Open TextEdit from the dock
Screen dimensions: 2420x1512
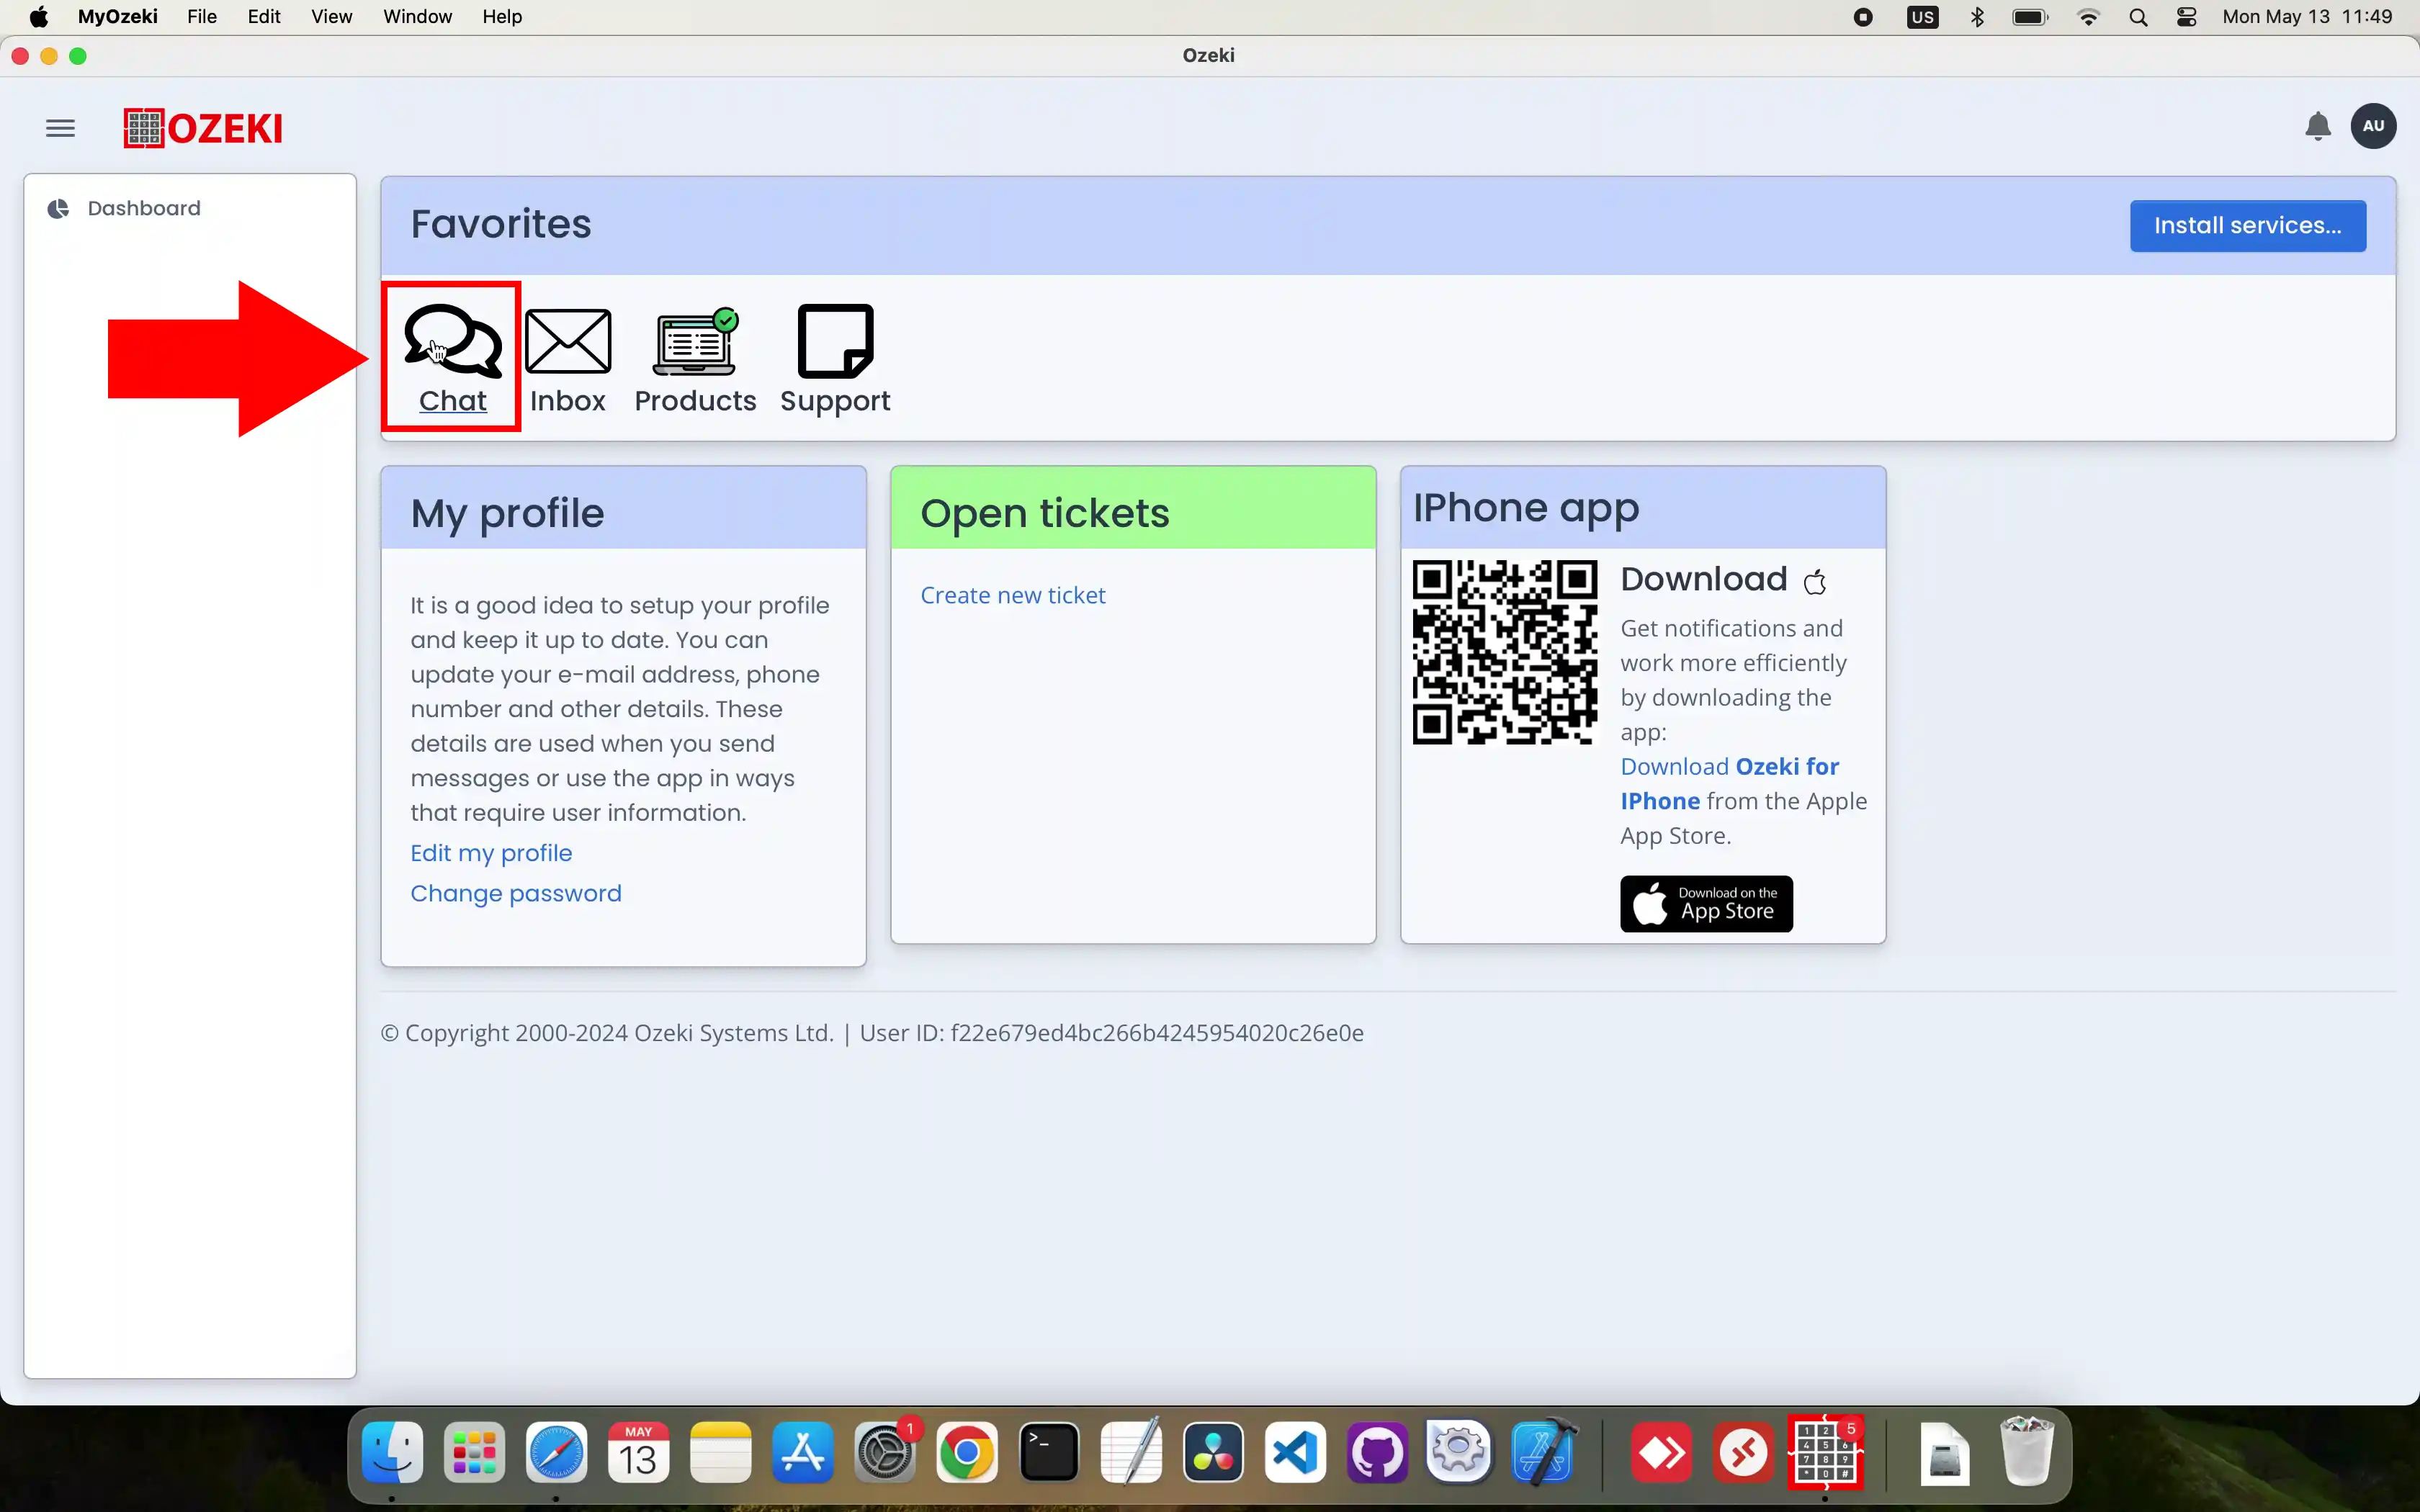click(x=1131, y=1453)
